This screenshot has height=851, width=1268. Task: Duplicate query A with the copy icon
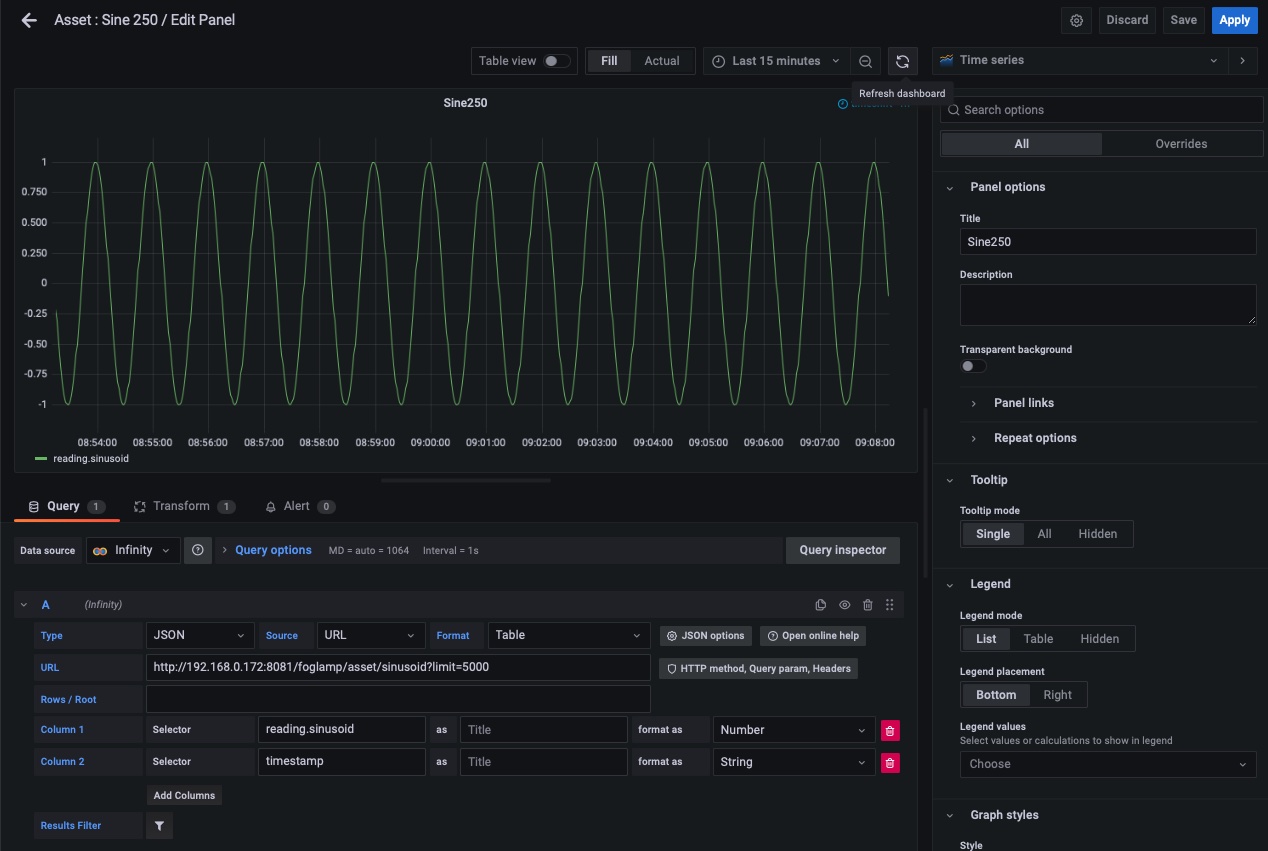821,605
